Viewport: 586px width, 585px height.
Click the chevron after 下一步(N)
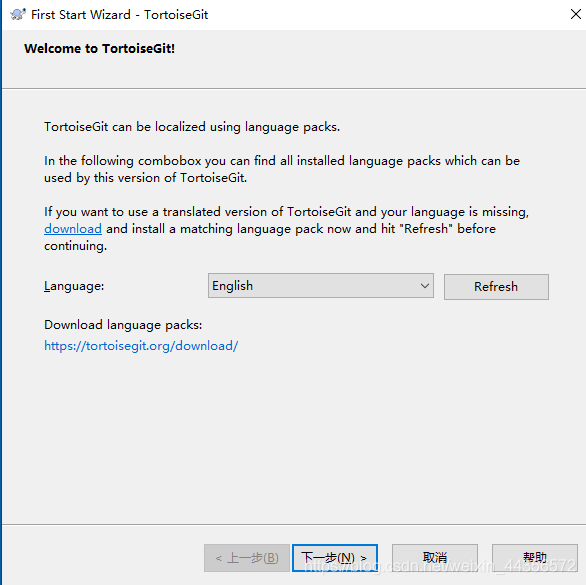tap(363, 558)
